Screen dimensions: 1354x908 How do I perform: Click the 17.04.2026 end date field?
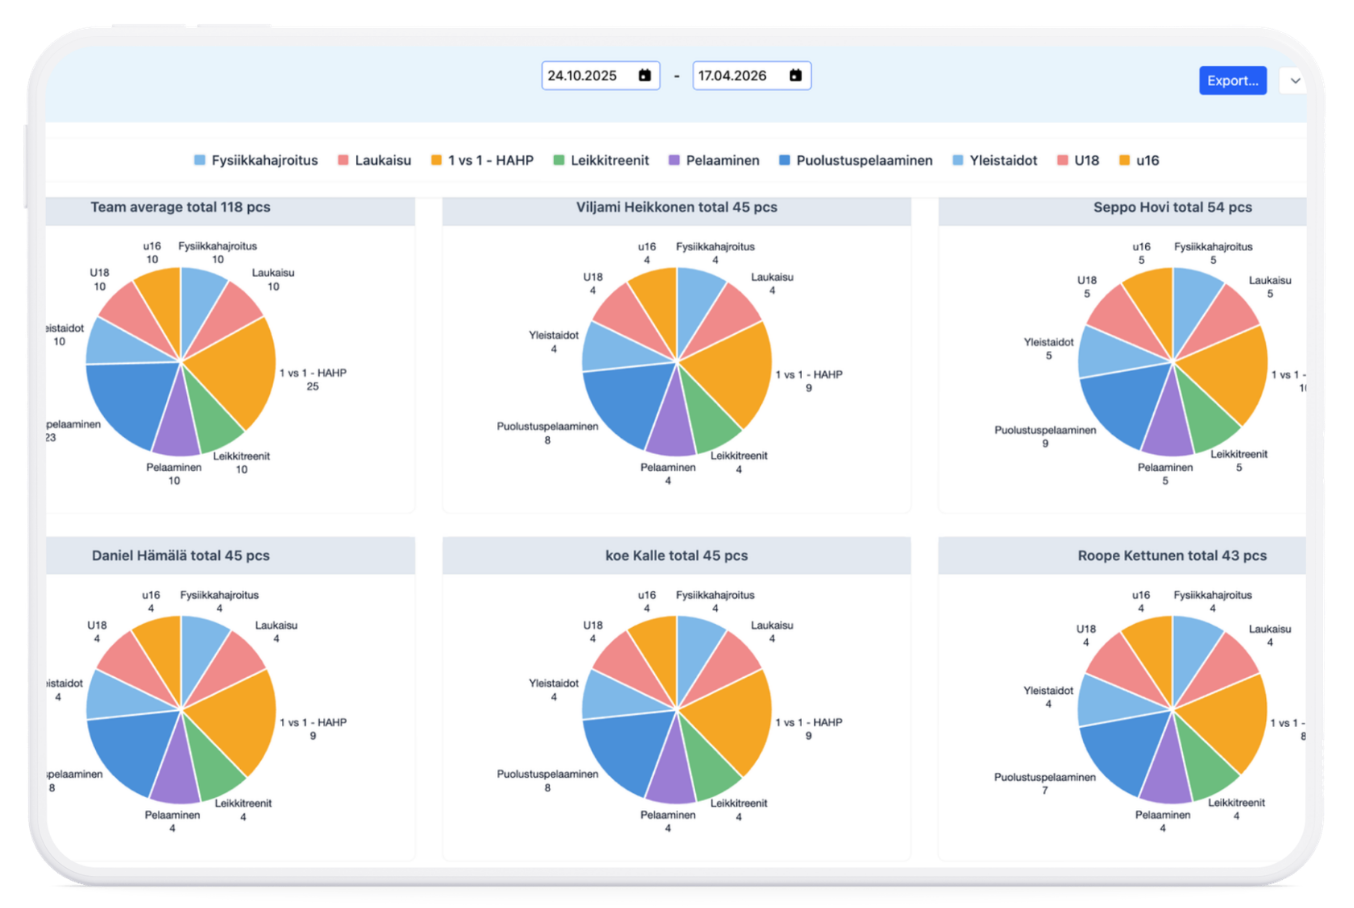[752, 75]
